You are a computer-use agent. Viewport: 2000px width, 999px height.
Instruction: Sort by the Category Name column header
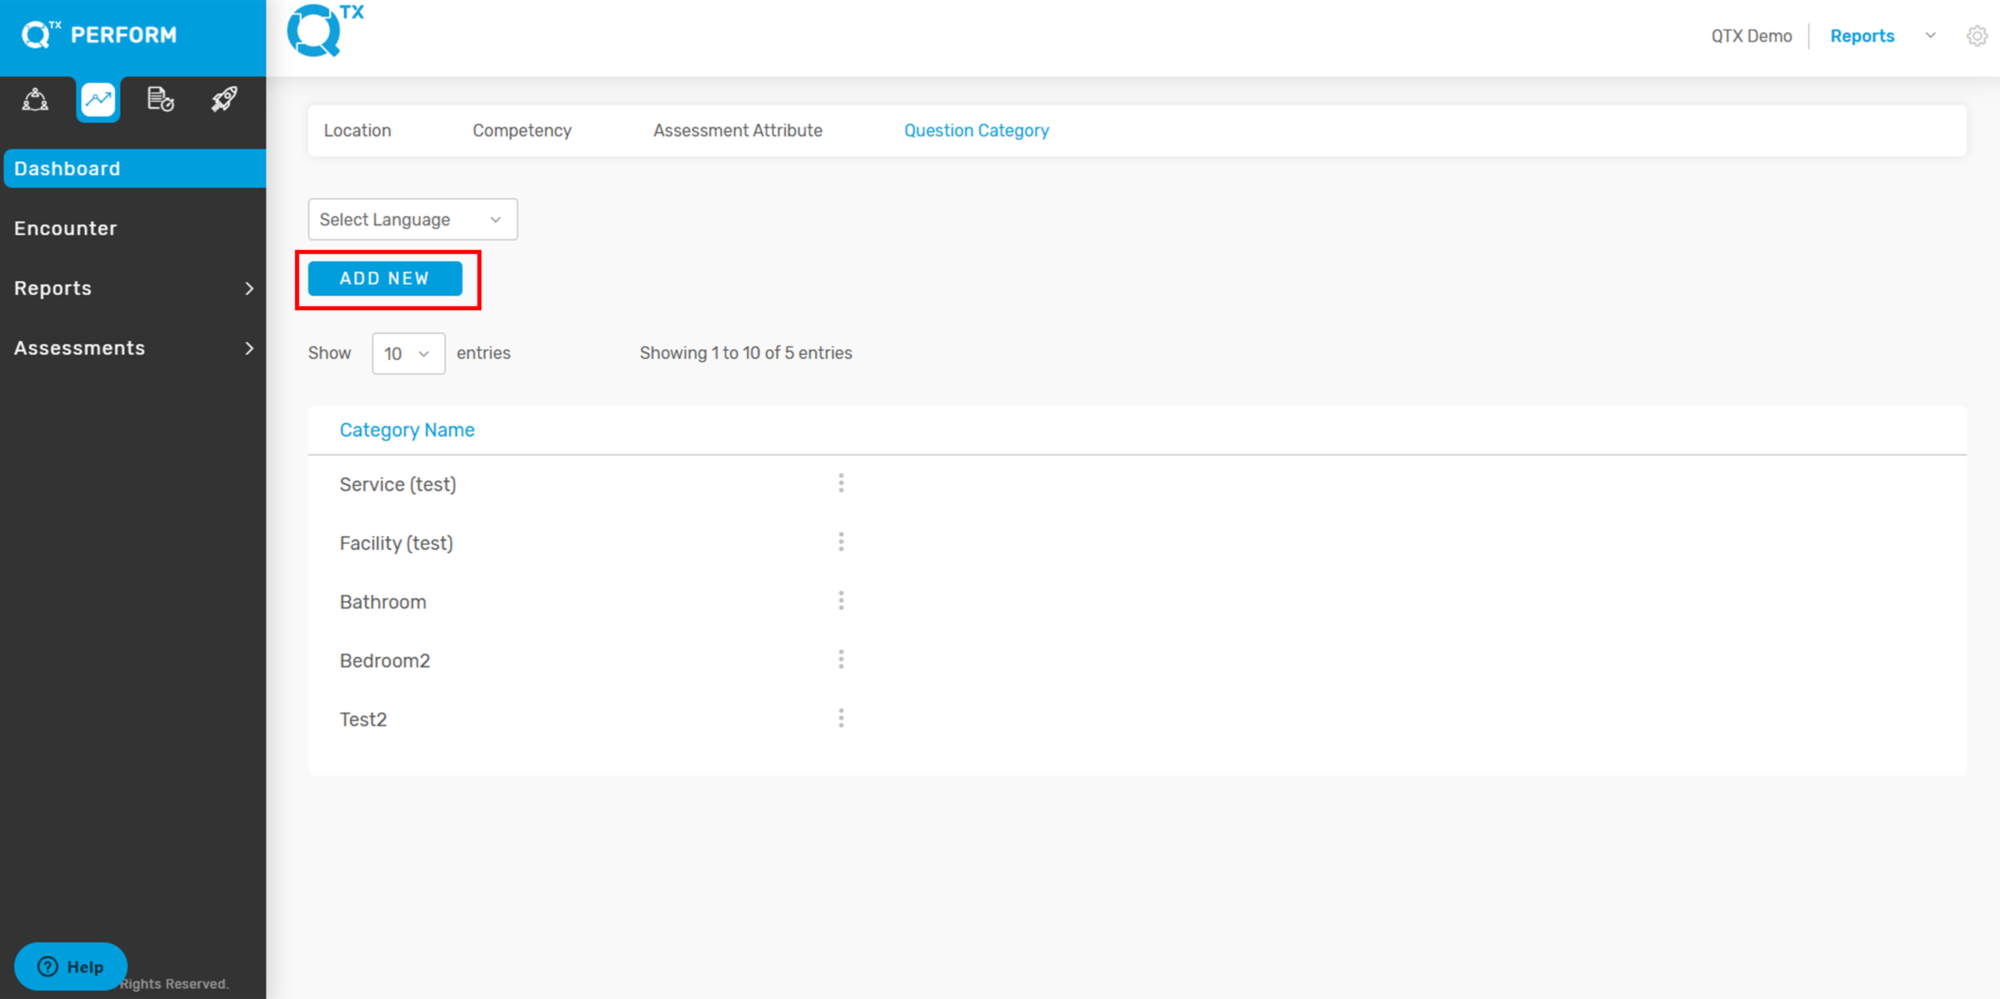point(407,430)
